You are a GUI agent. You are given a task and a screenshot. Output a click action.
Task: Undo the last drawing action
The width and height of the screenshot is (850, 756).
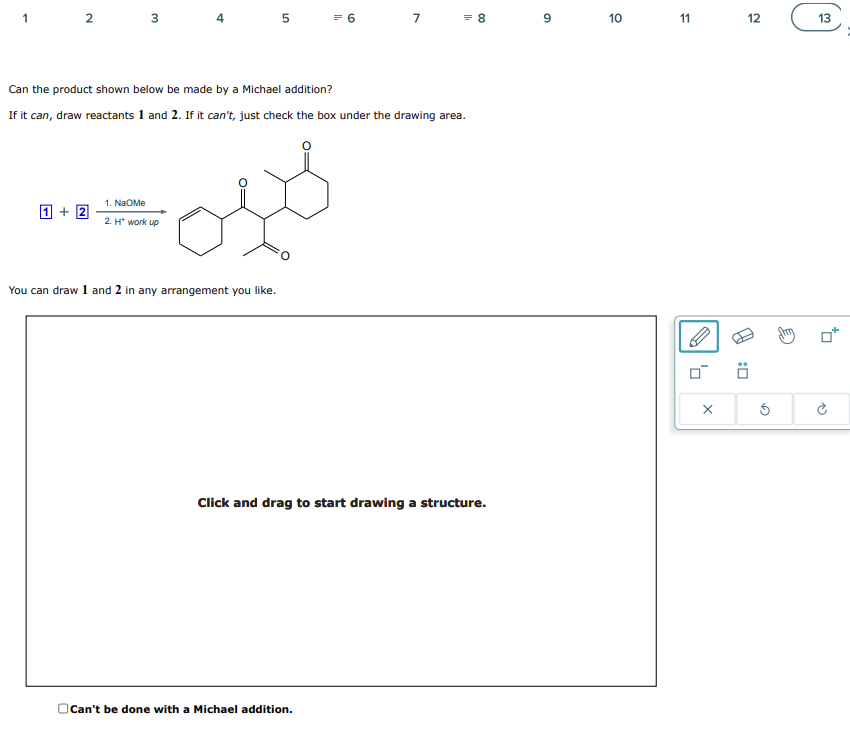764,409
